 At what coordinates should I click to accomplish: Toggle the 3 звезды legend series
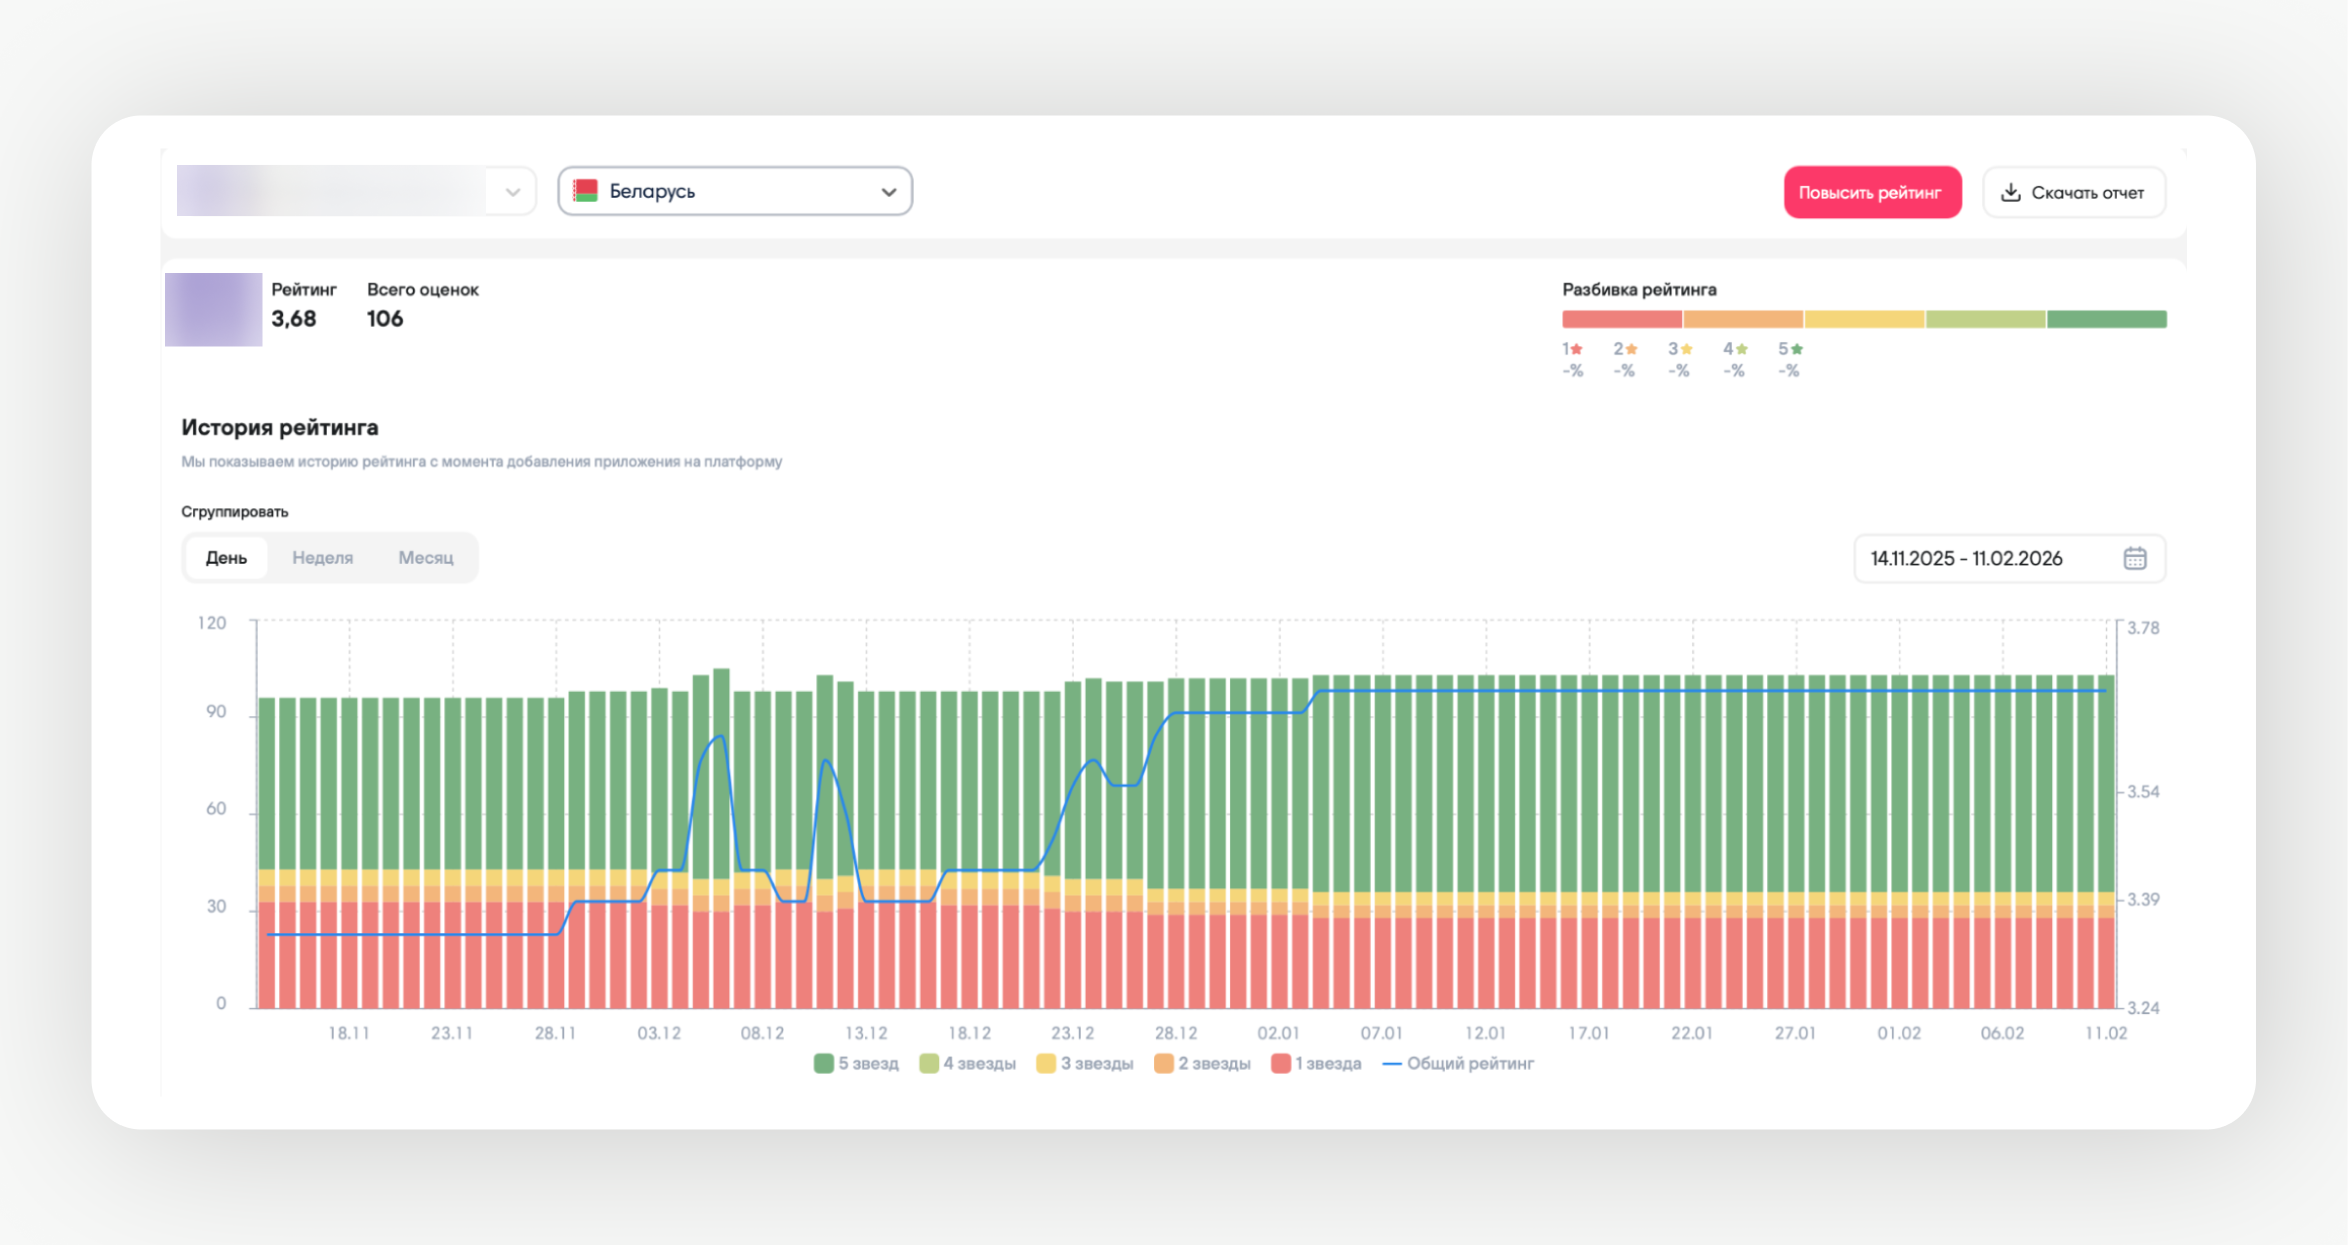[x=1085, y=1063]
